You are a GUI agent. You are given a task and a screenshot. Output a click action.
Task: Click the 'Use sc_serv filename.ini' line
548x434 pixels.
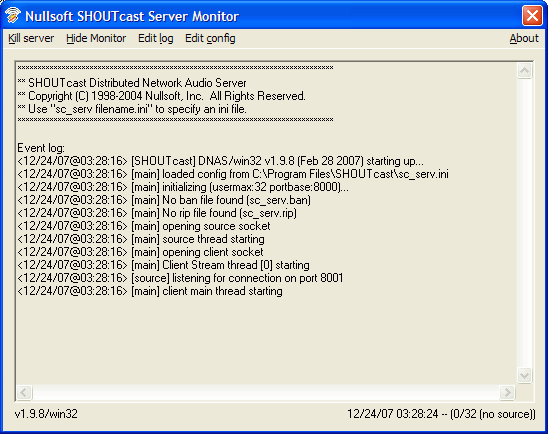(x=132, y=109)
